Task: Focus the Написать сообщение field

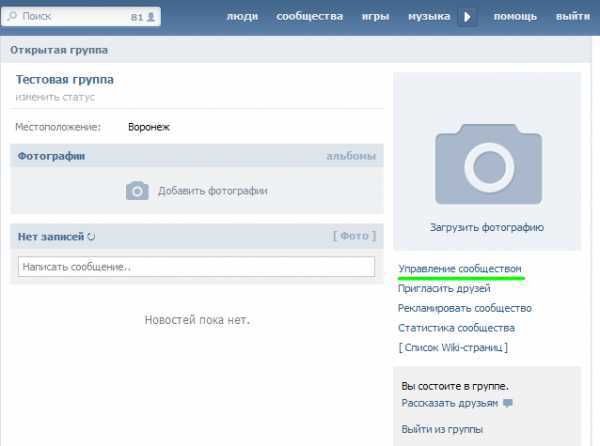Action: tap(196, 267)
